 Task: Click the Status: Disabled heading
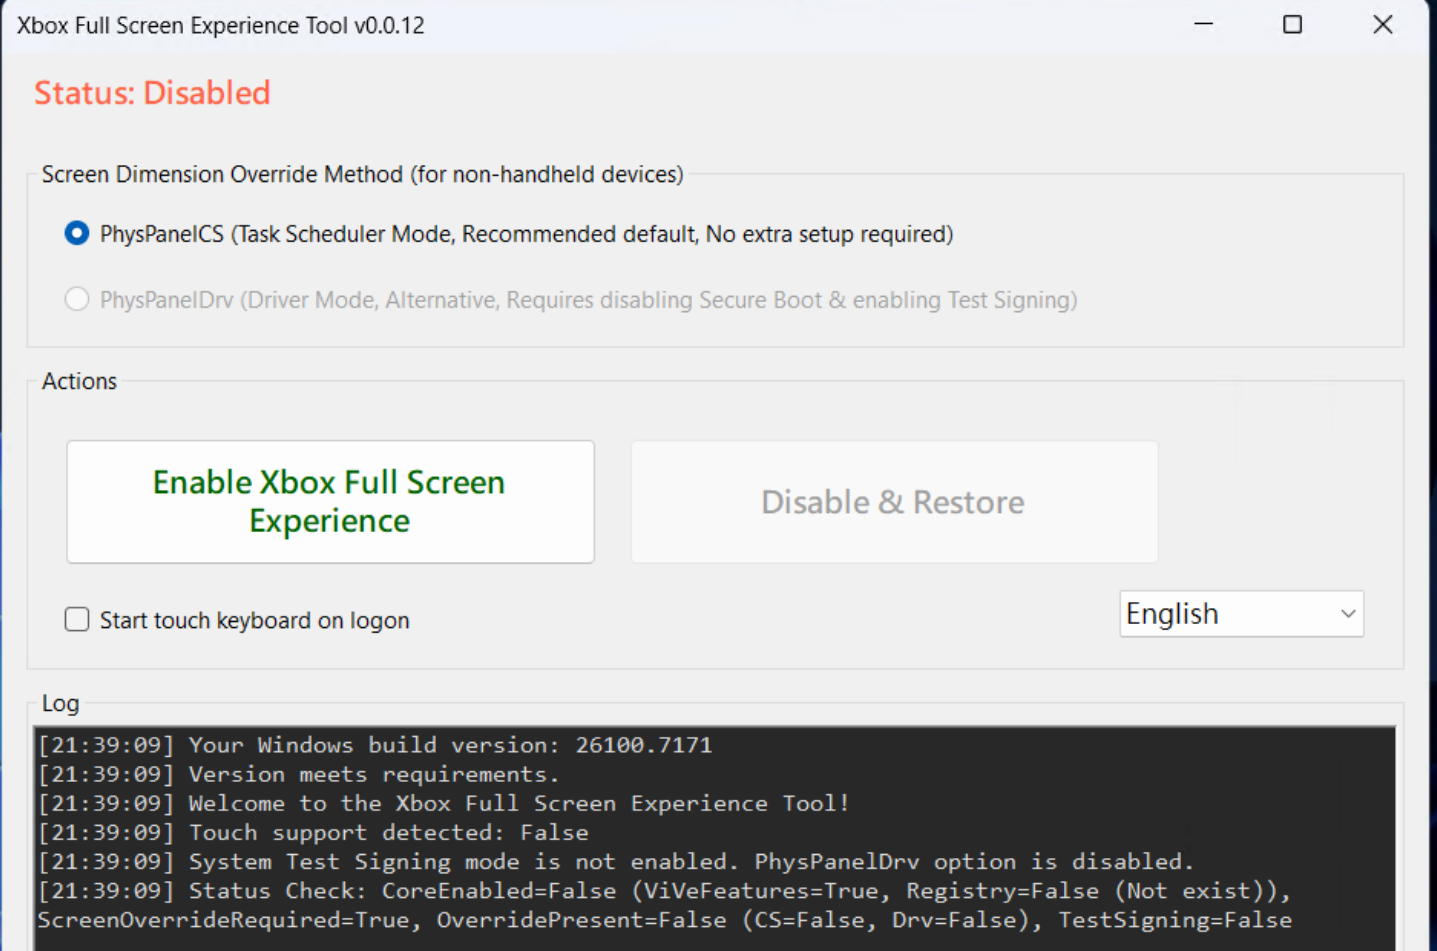(x=152, y=92)
